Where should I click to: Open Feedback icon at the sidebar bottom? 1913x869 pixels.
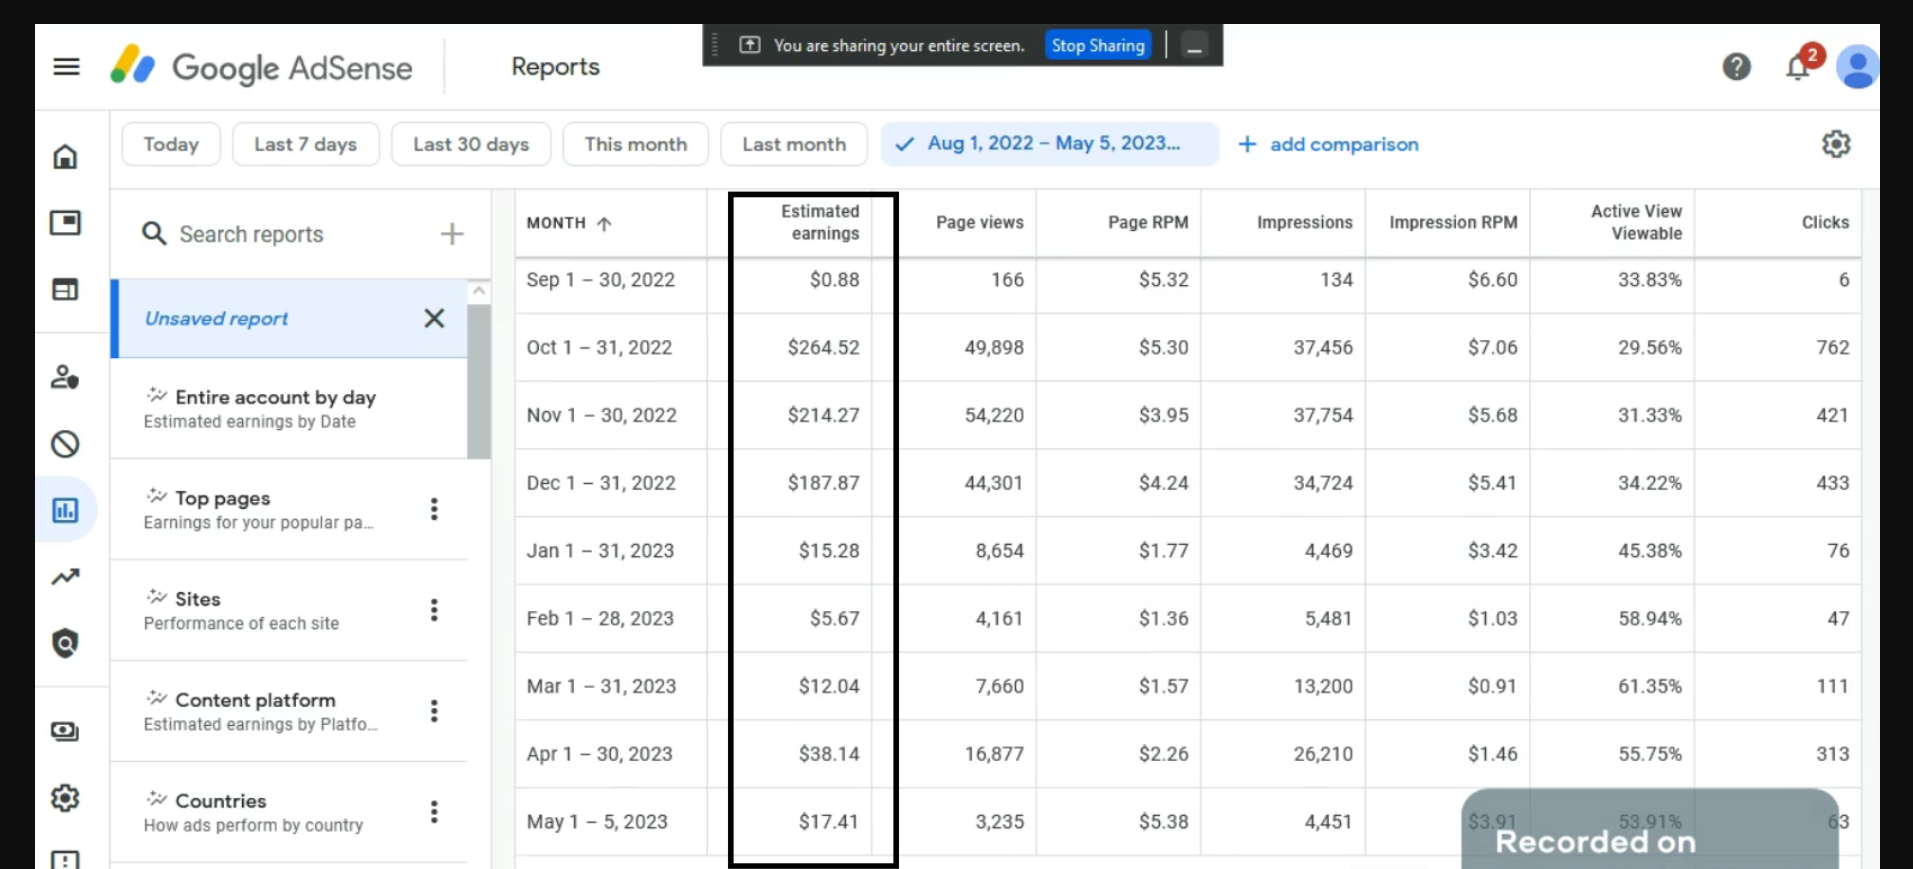(x=65, y=860)
